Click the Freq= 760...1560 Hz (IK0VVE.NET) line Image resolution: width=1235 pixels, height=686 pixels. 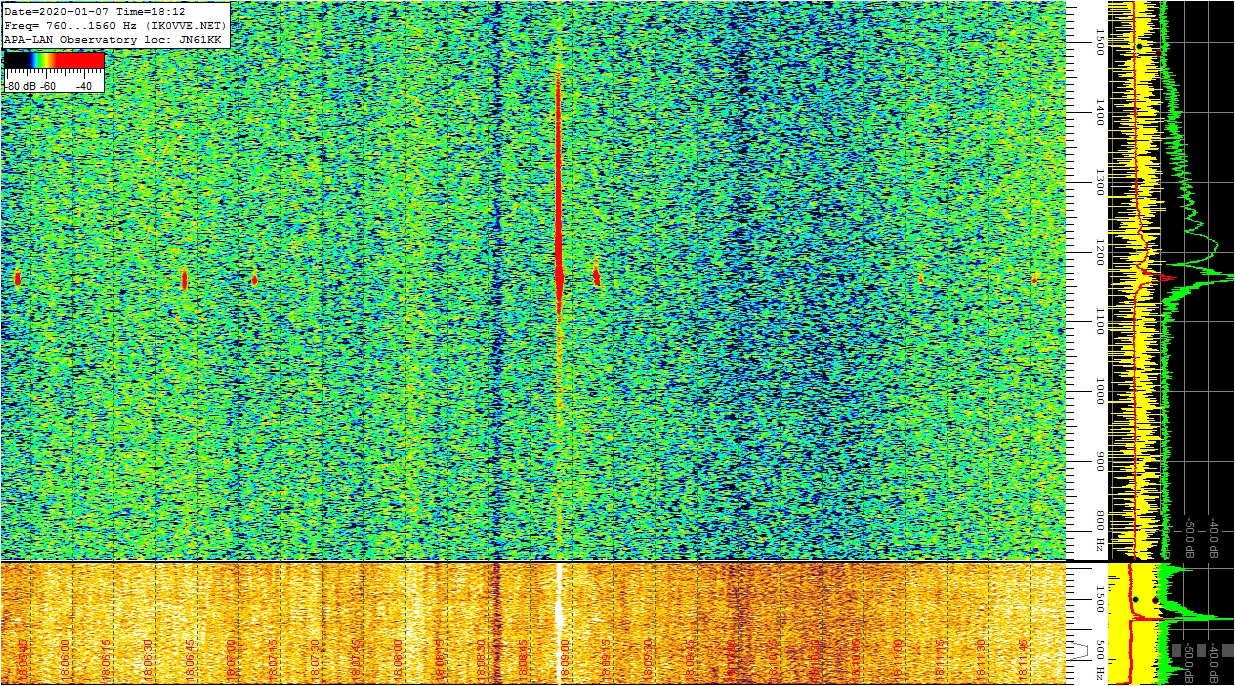pos(116,24)
